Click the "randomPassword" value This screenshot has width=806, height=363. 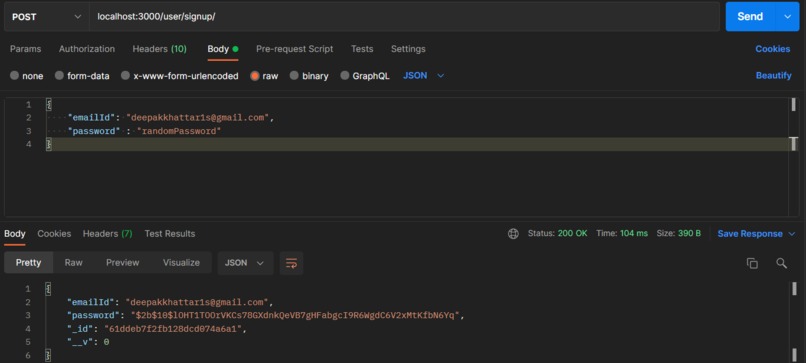click(179, 131)
